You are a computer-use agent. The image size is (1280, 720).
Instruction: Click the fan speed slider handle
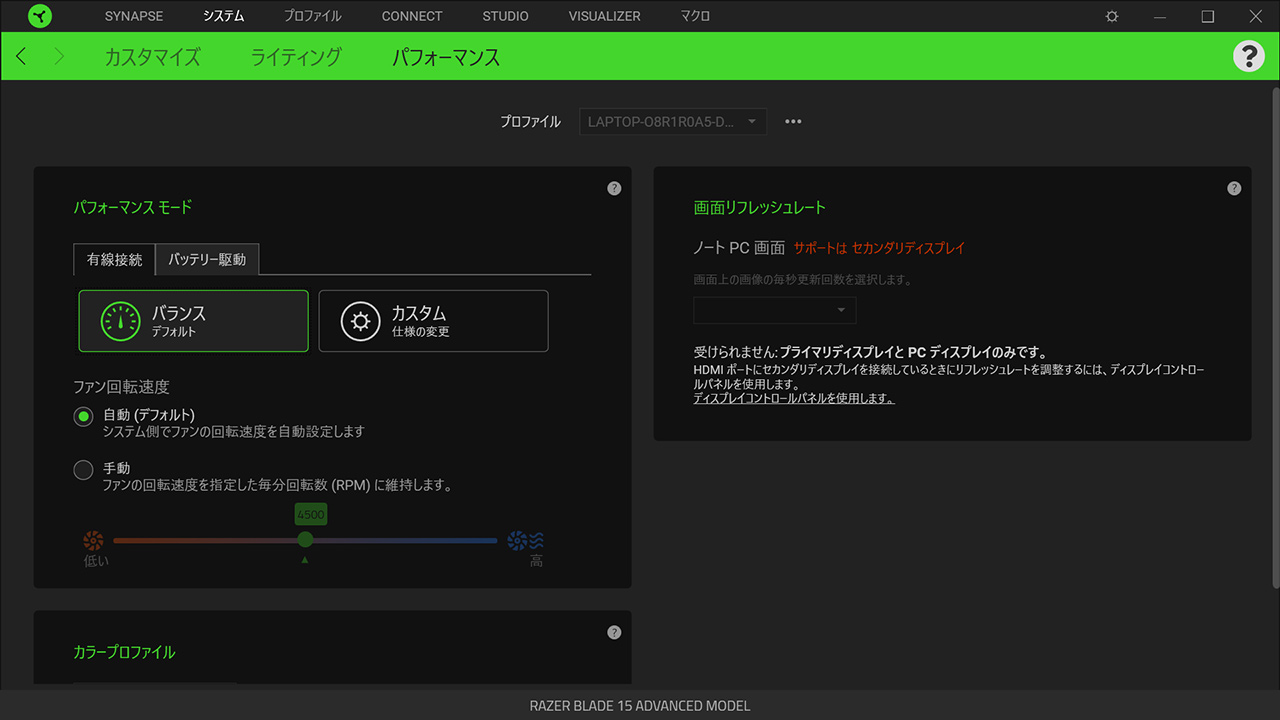305,540
